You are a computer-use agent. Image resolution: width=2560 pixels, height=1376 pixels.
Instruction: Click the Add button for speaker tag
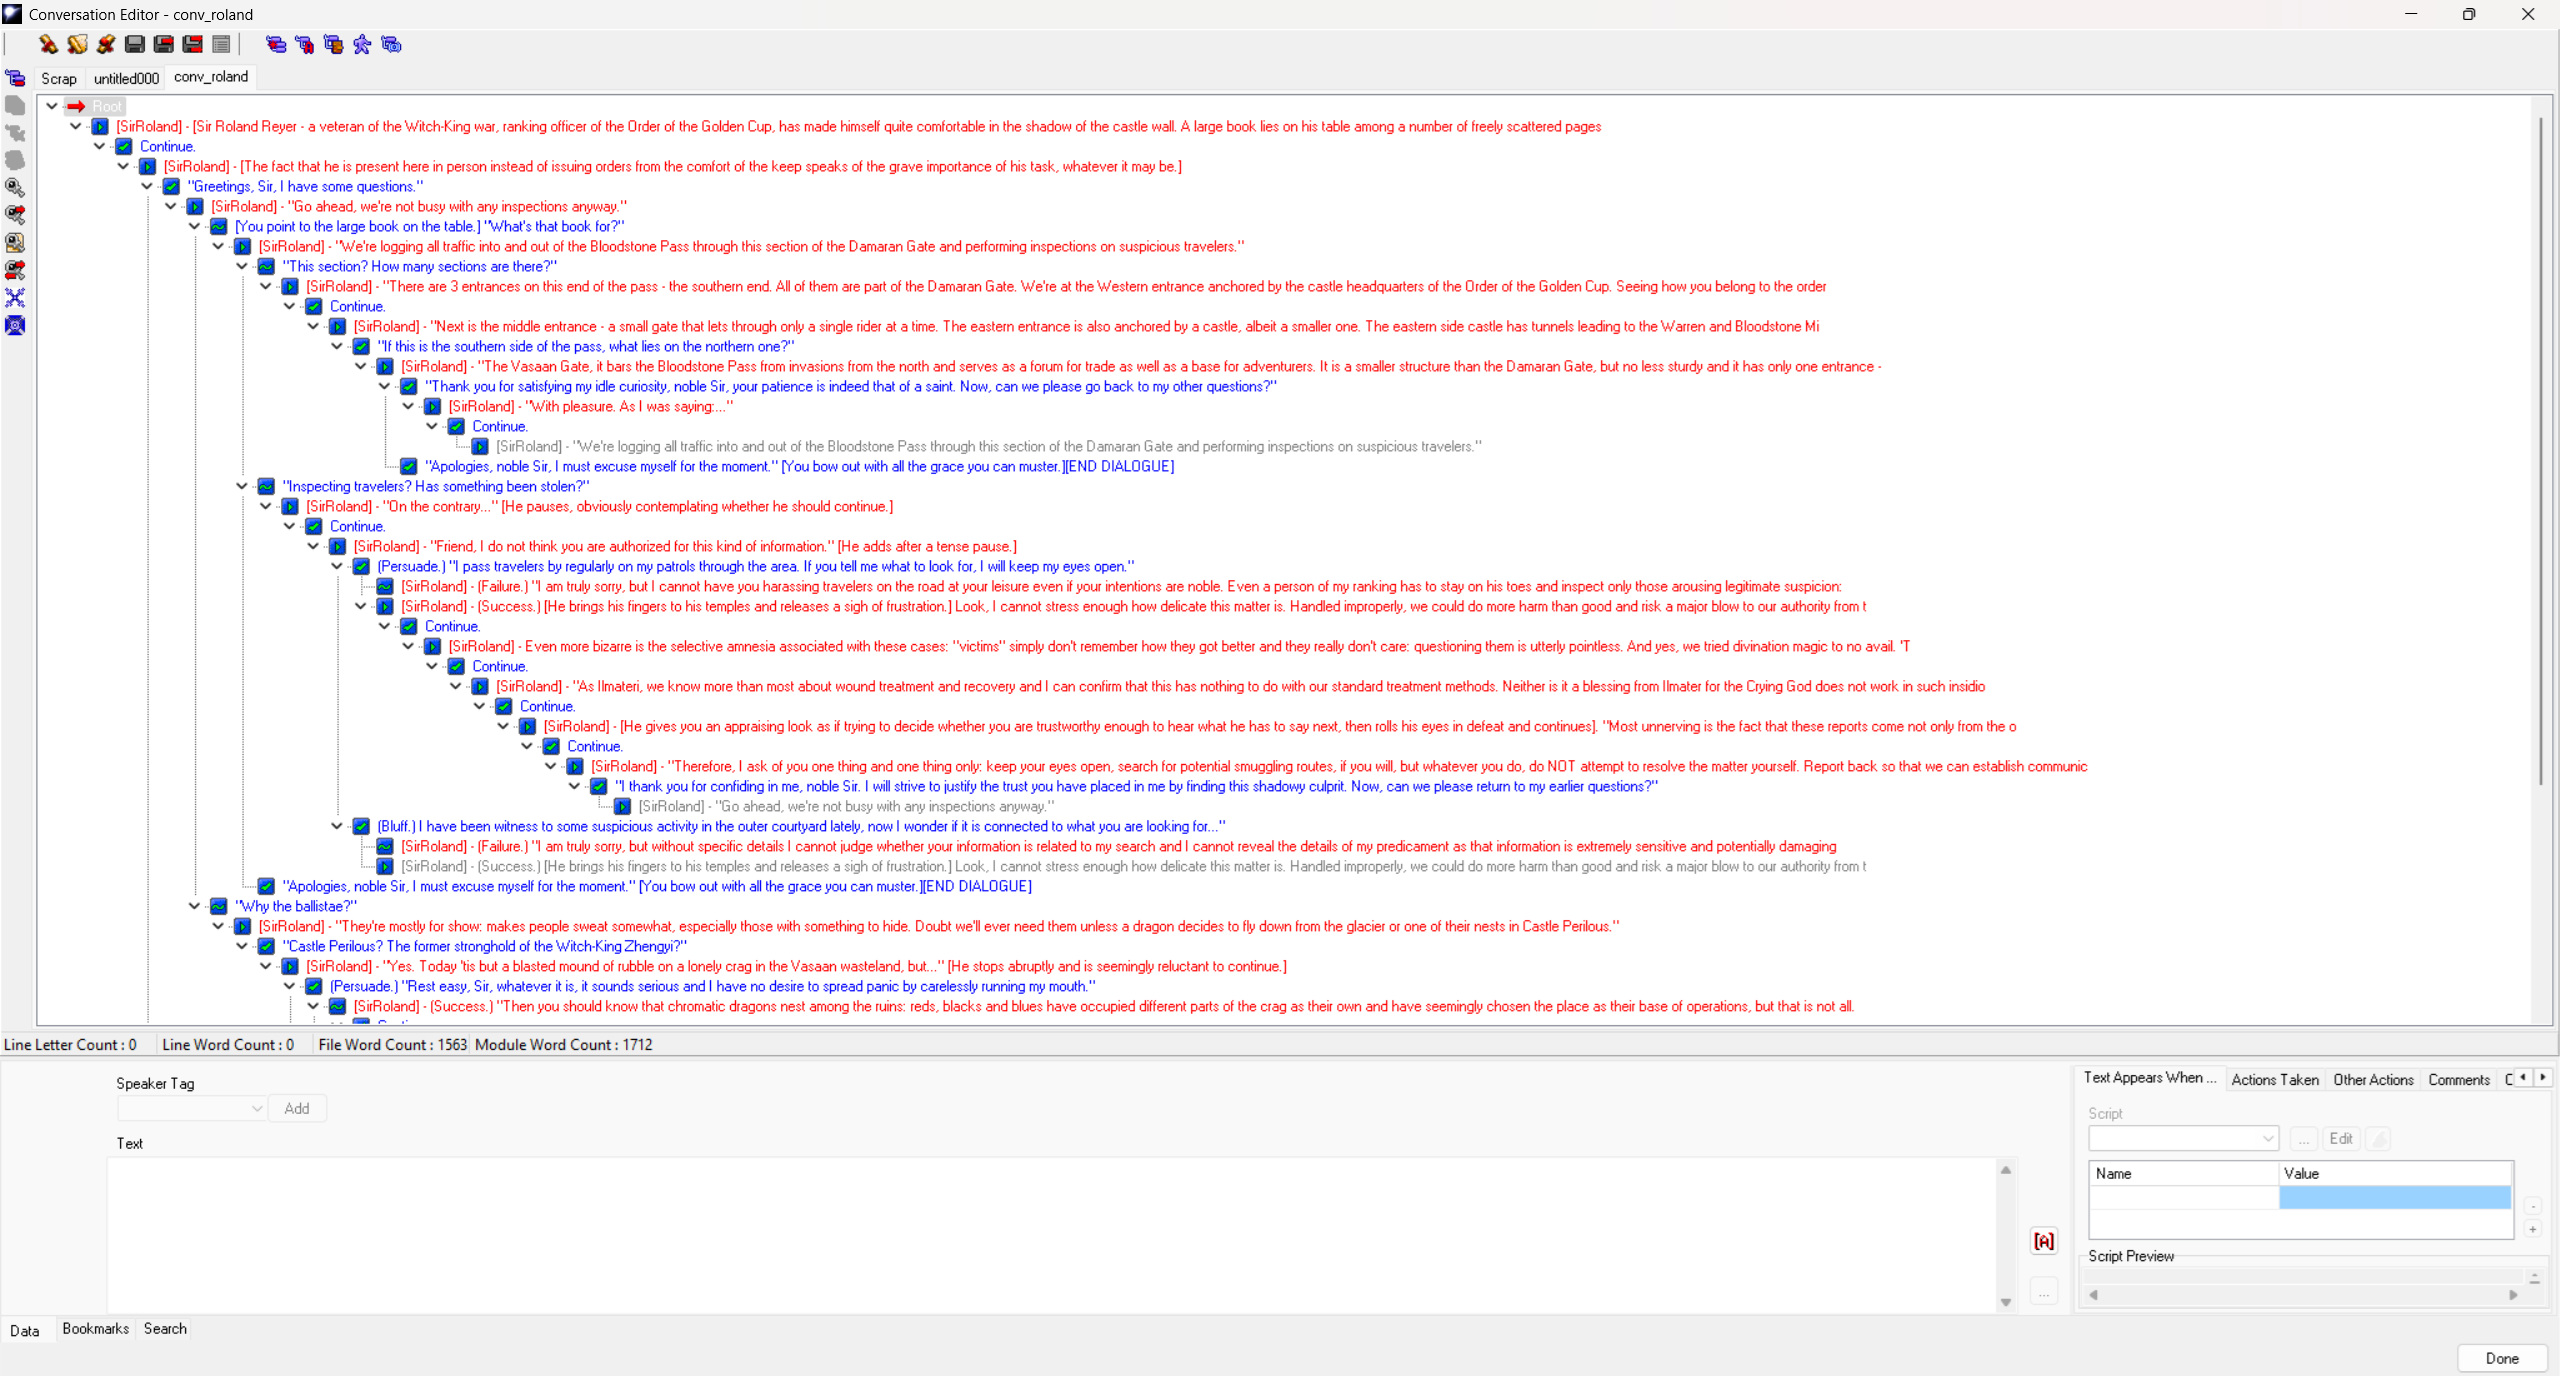(x=297, y=1108)
